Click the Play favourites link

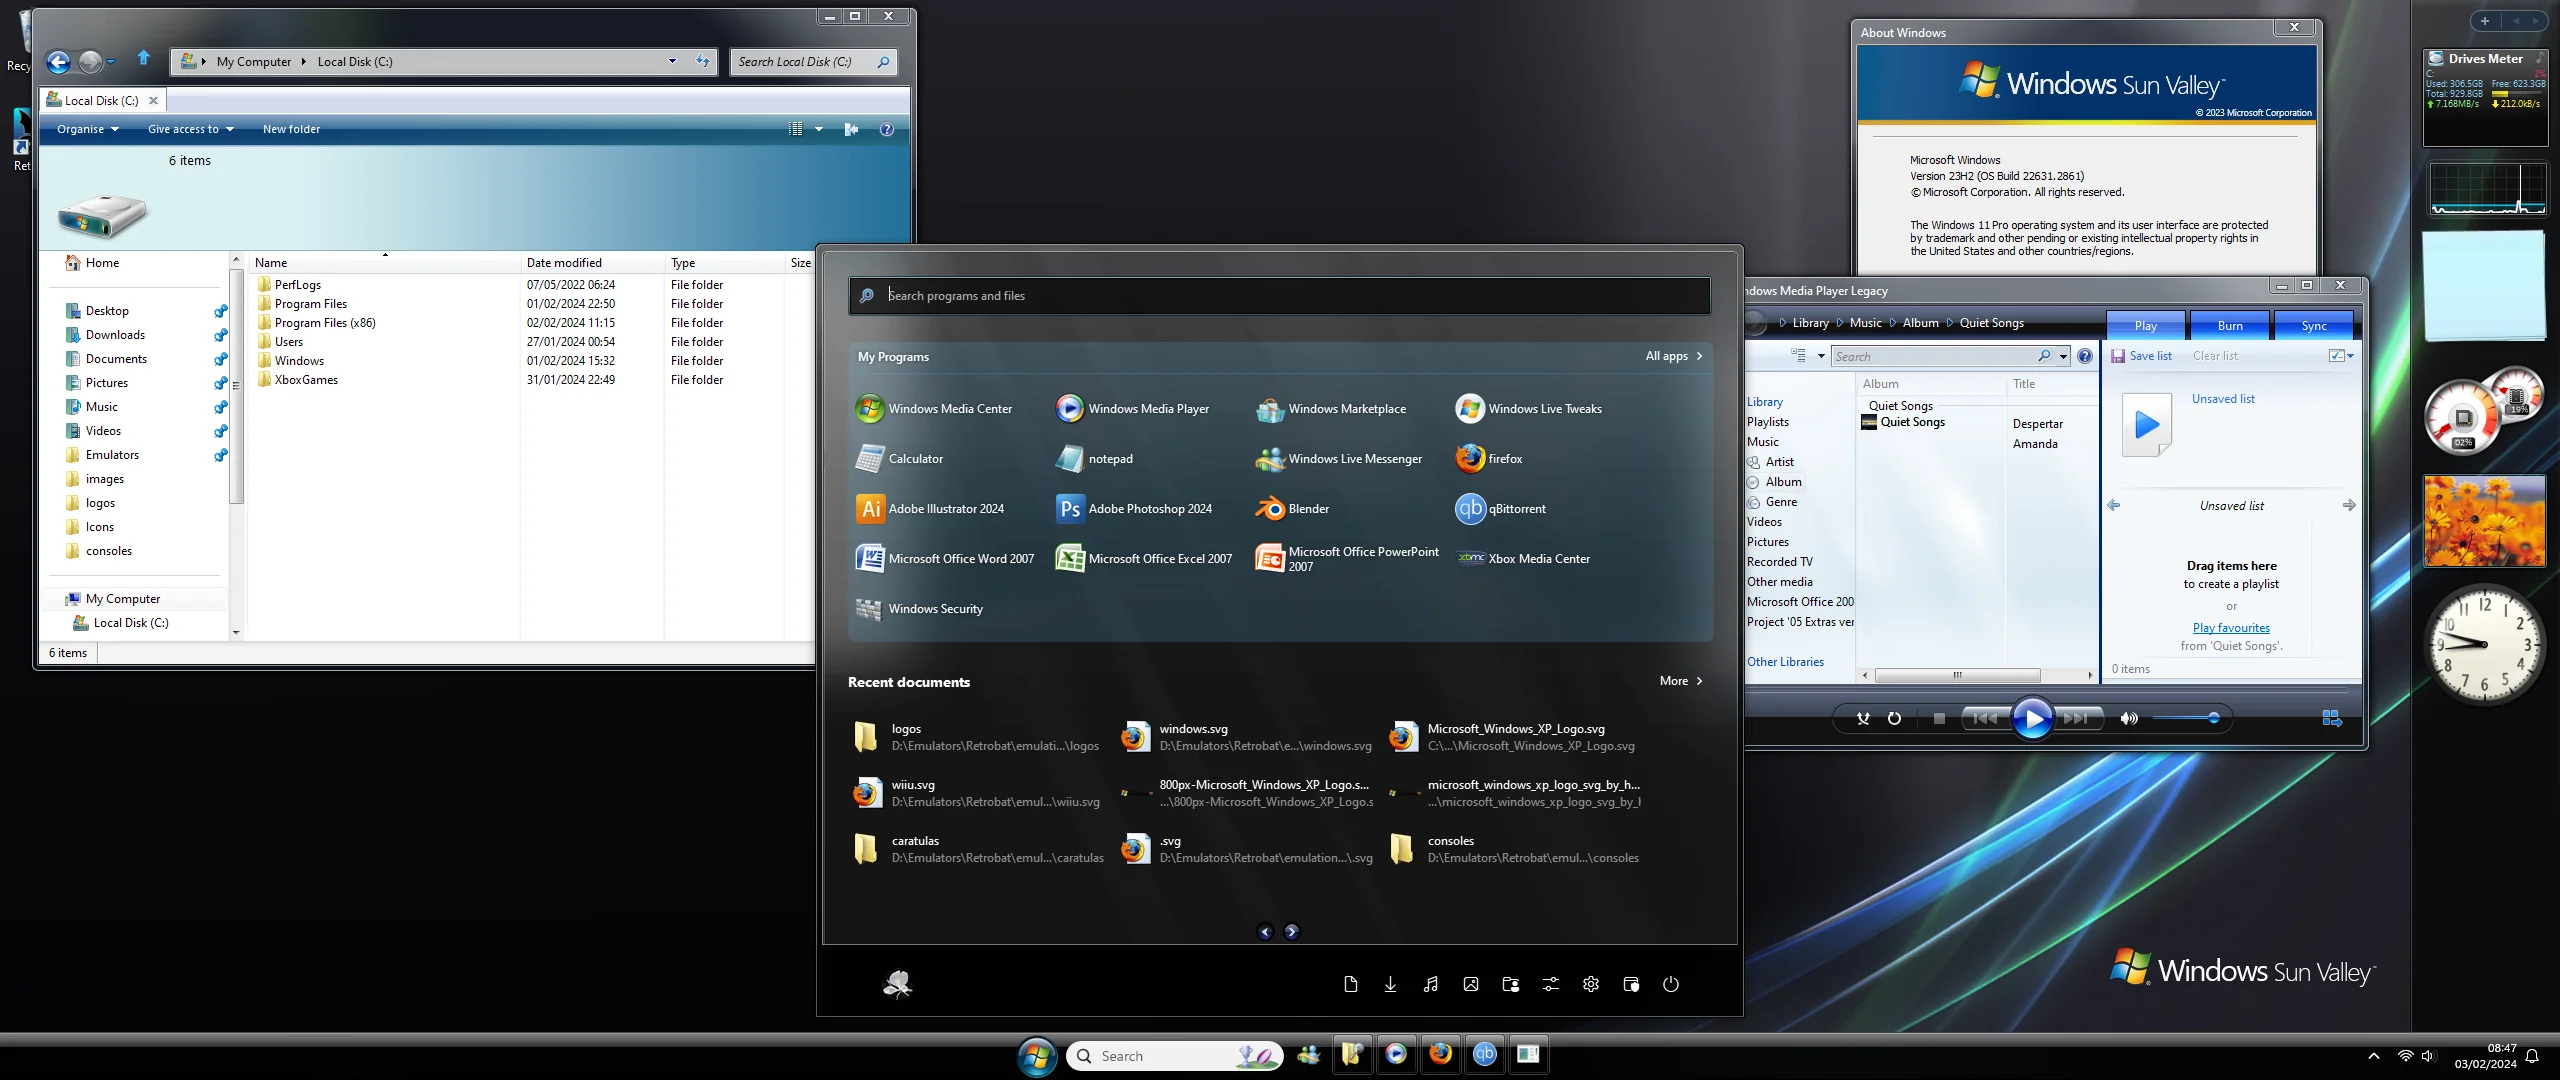(x=2230, y=628)
